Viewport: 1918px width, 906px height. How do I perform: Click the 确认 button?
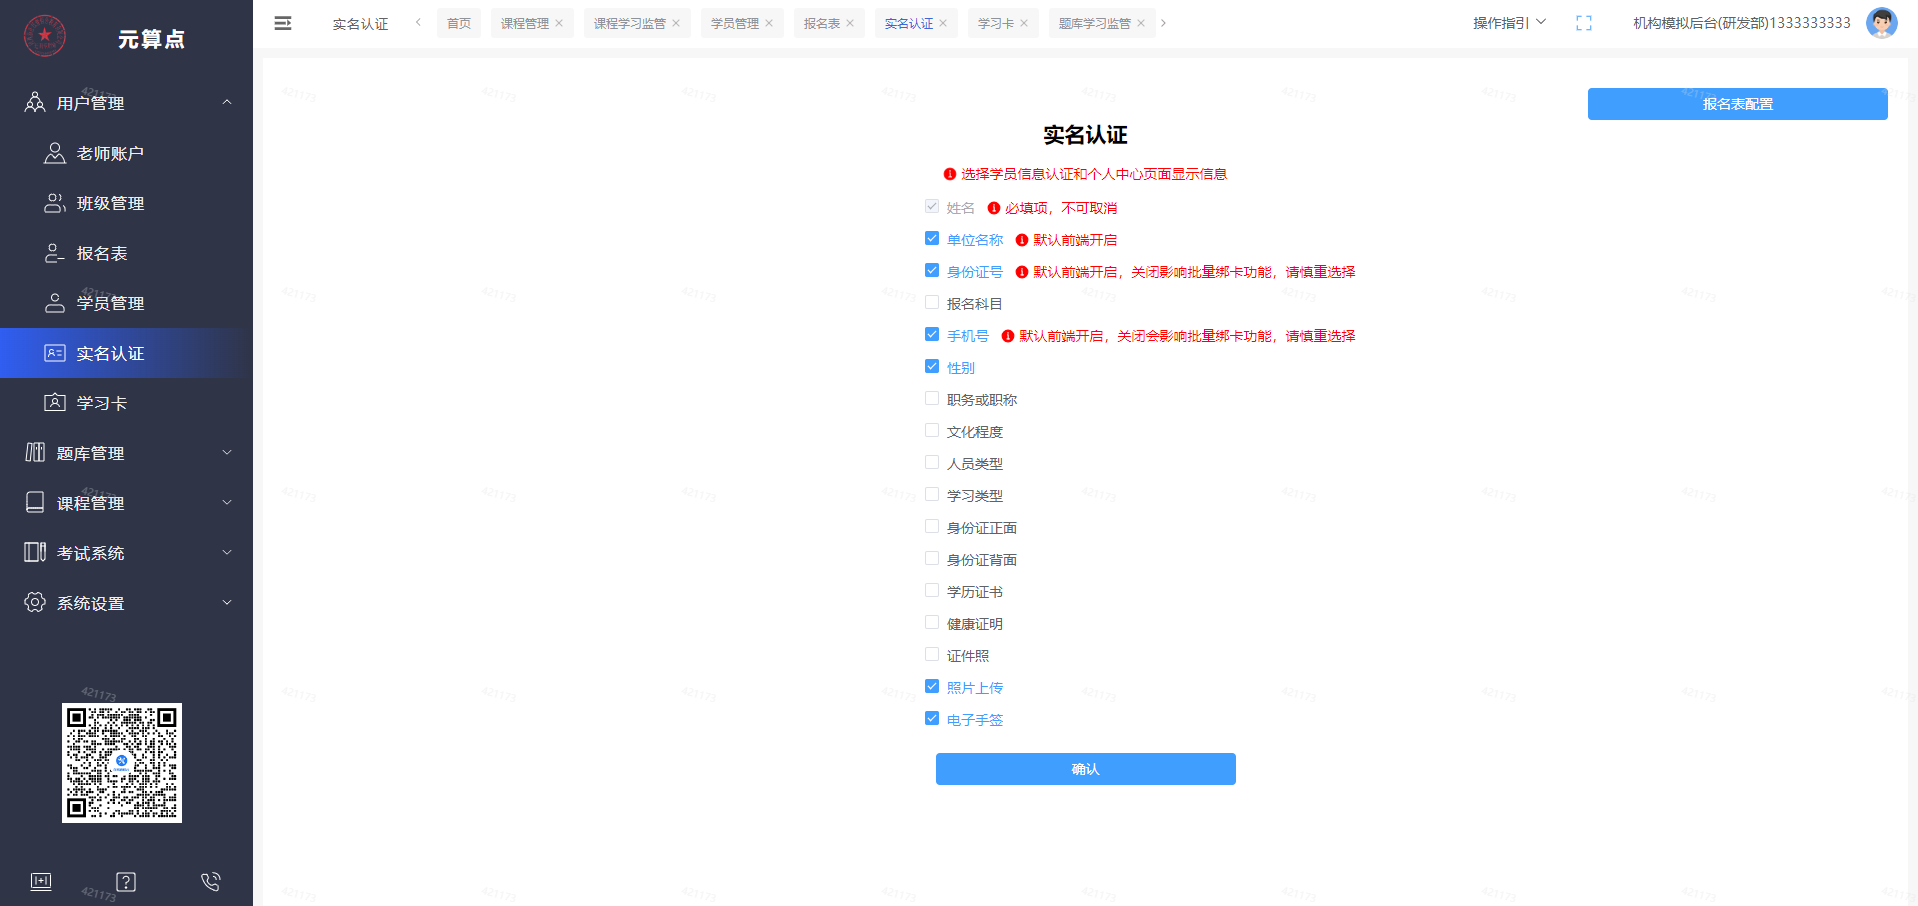[1085, 769]
